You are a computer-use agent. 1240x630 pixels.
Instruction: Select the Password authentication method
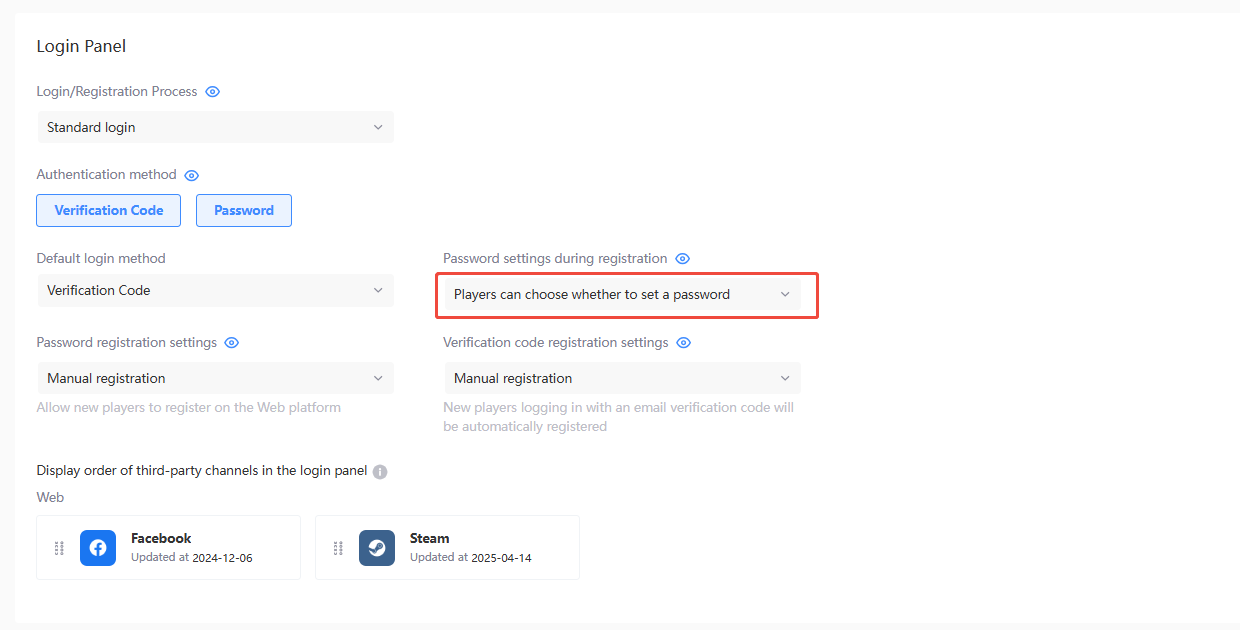pyautogui.click(x=244, y=210)
